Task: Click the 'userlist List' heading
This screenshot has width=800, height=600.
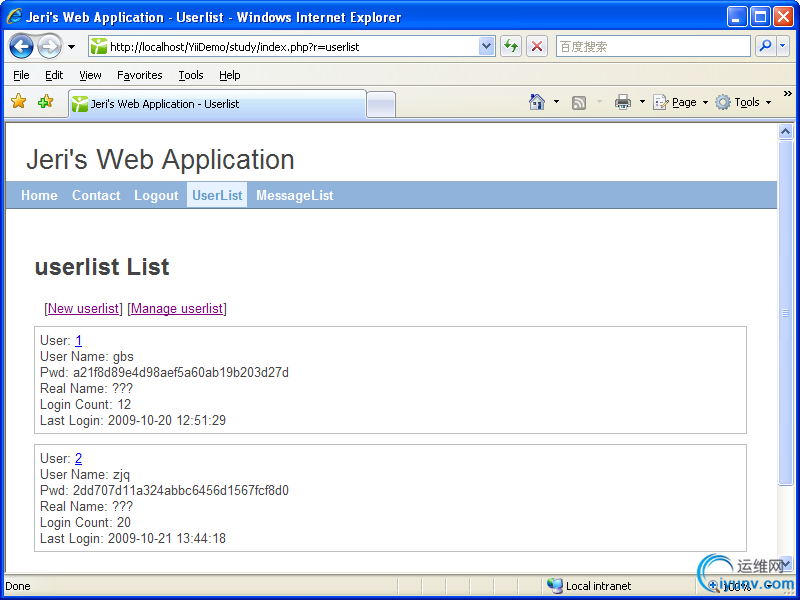Action: pos(102,267)
